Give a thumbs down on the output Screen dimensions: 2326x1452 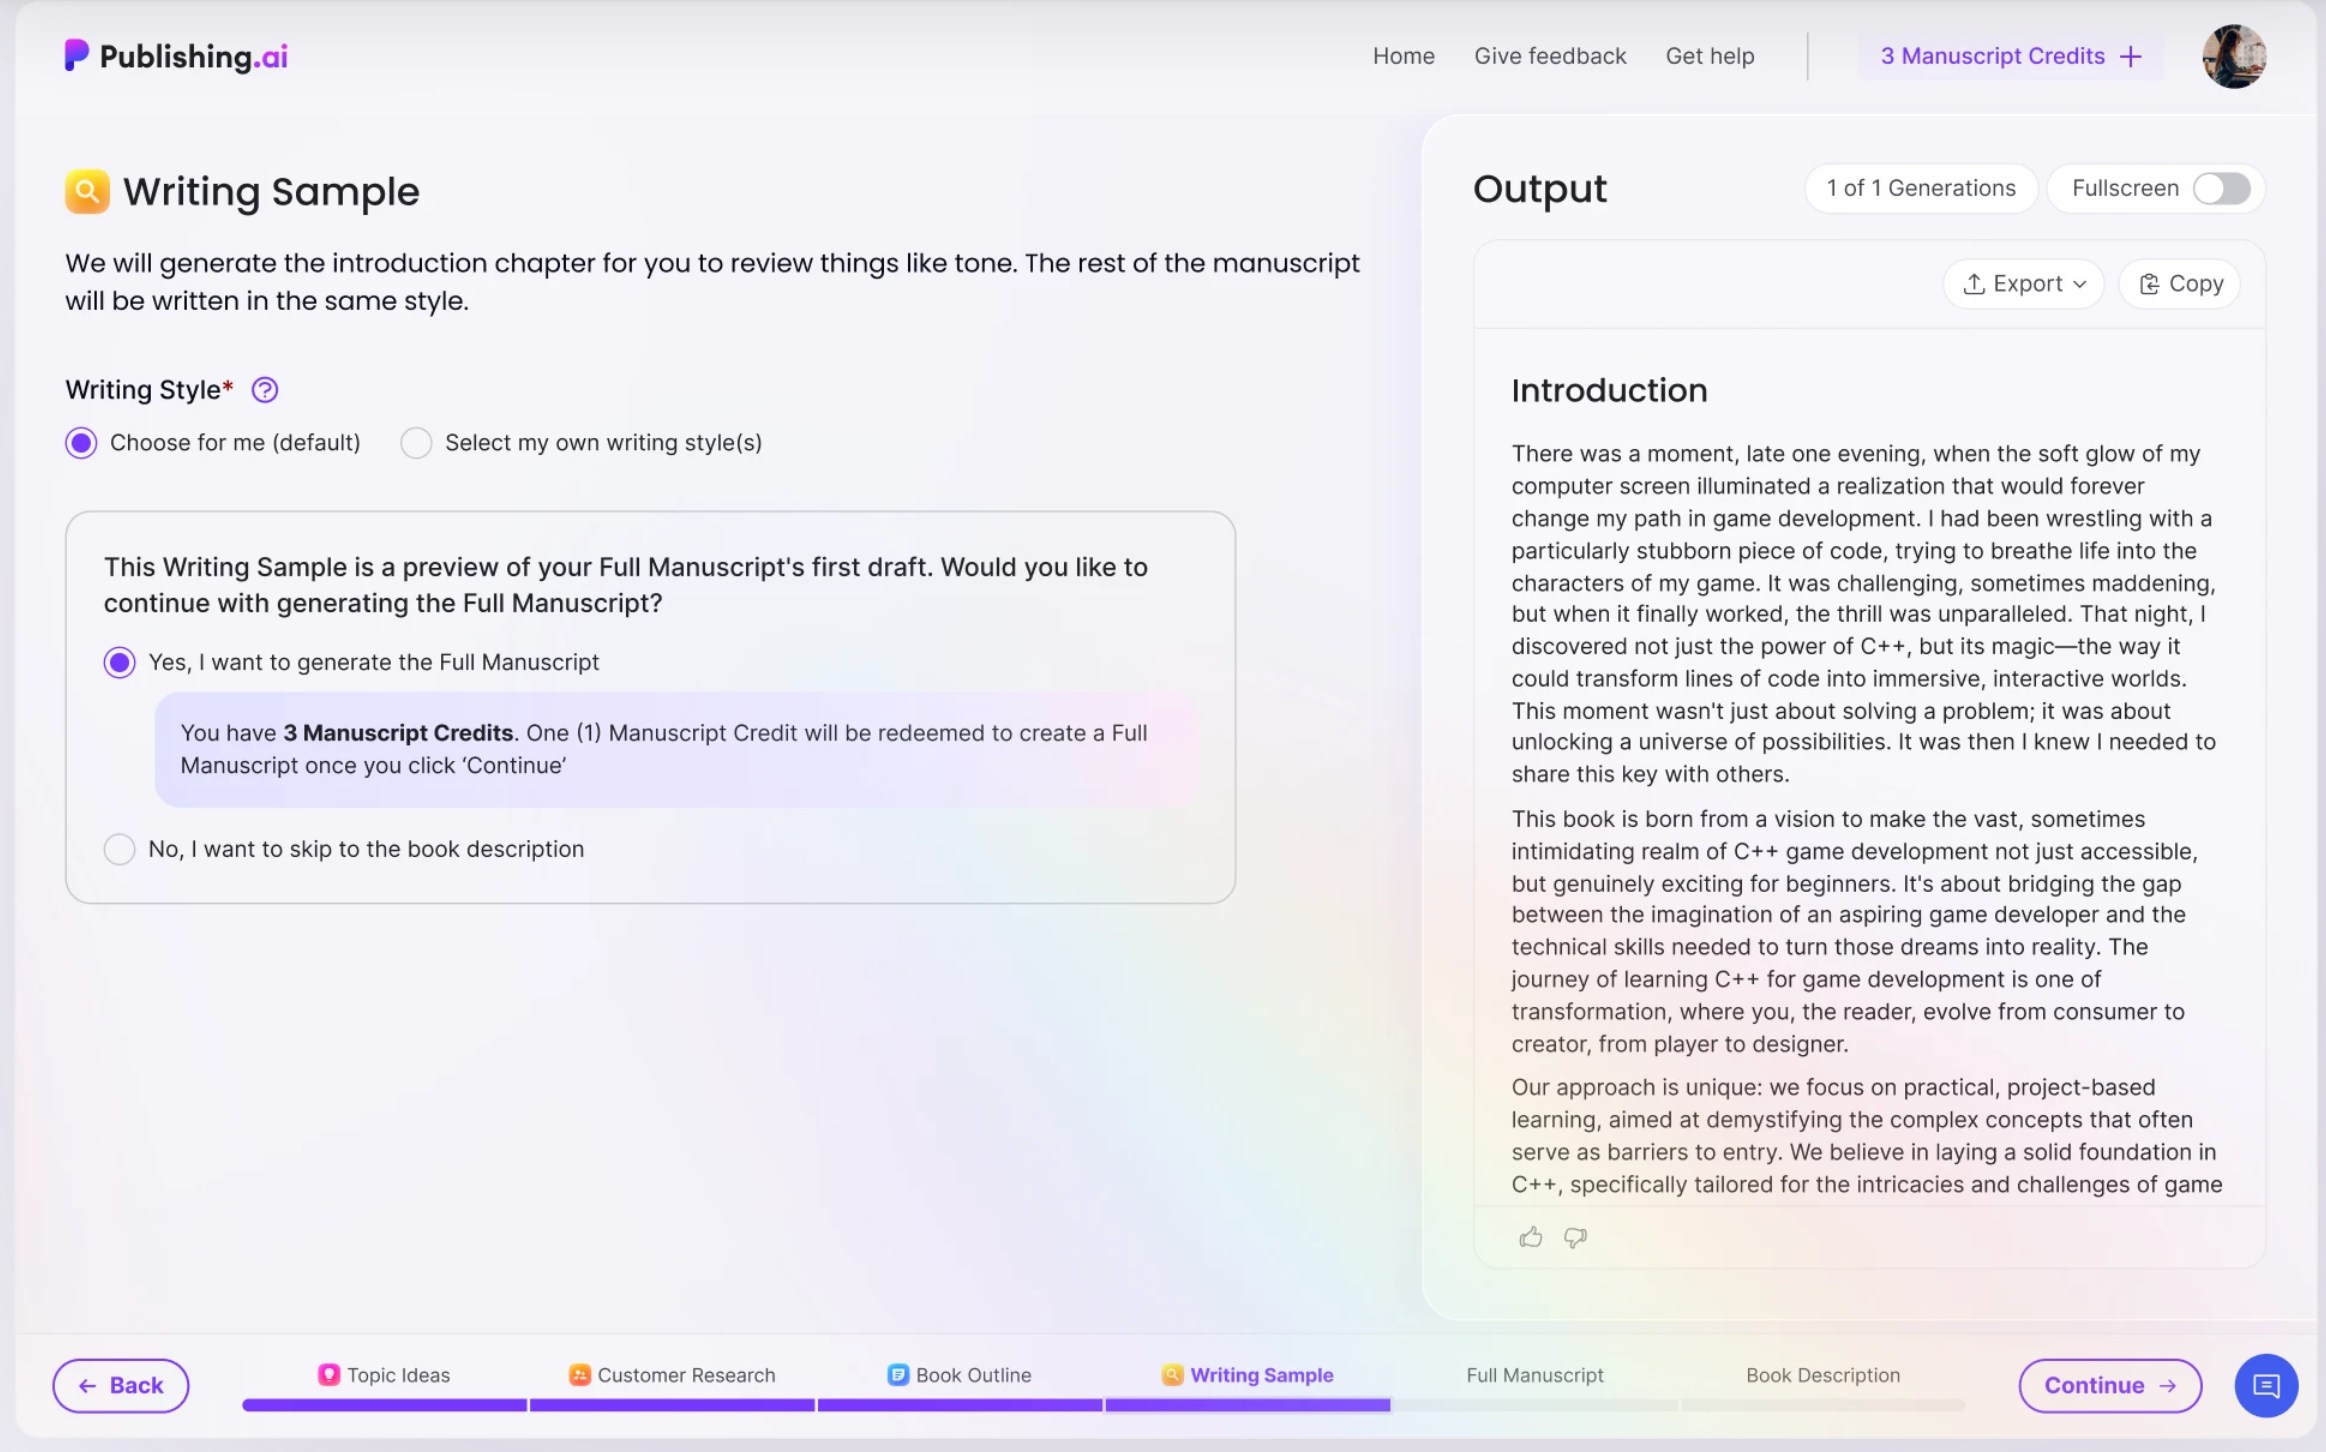click(1575, 1238)
